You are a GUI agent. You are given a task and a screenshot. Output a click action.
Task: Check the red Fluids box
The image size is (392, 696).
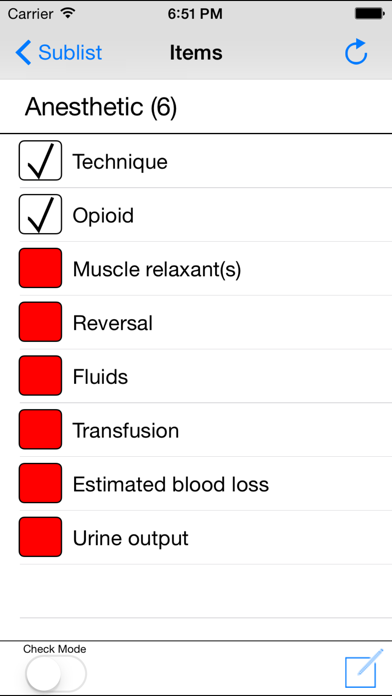[40, 376]
